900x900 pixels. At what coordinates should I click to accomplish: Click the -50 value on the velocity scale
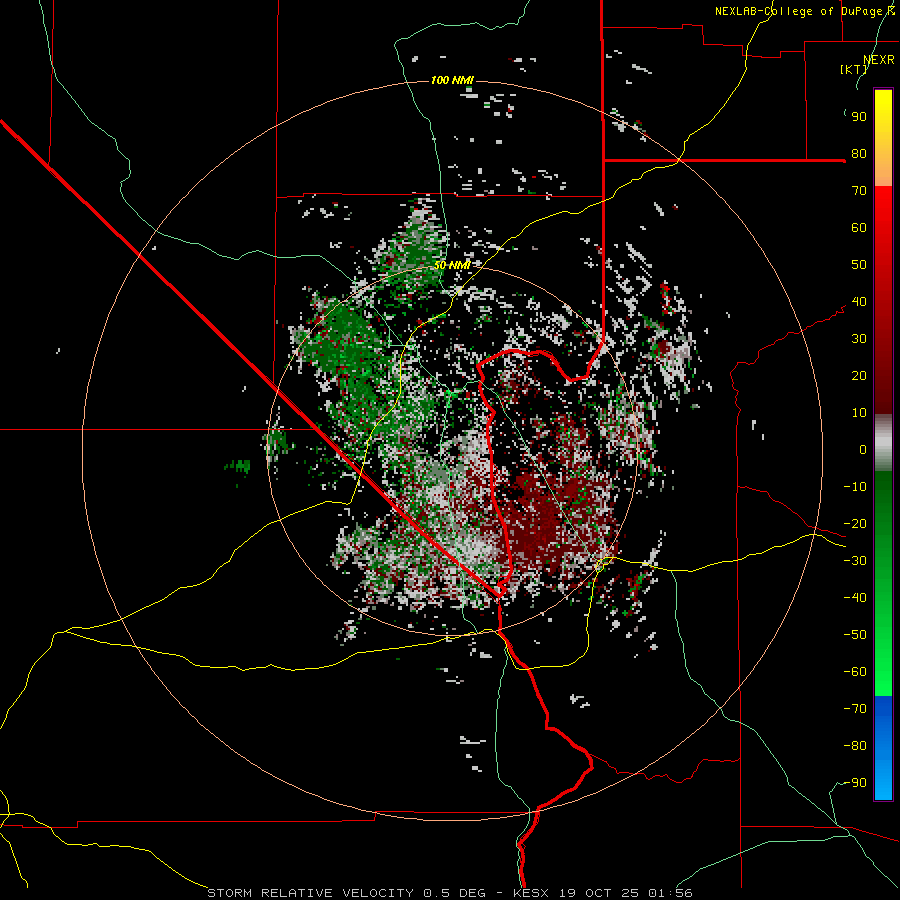tap(855, 635)
